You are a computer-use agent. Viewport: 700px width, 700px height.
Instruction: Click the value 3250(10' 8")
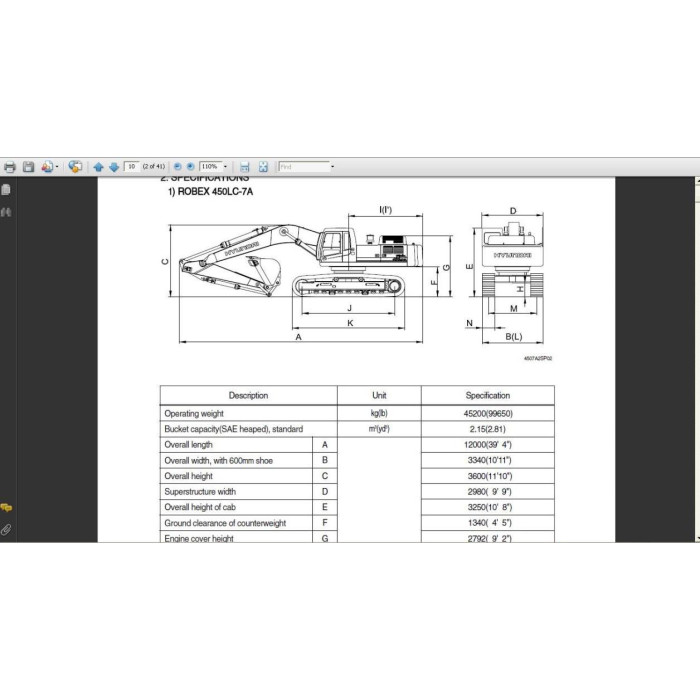pos(490,507)
